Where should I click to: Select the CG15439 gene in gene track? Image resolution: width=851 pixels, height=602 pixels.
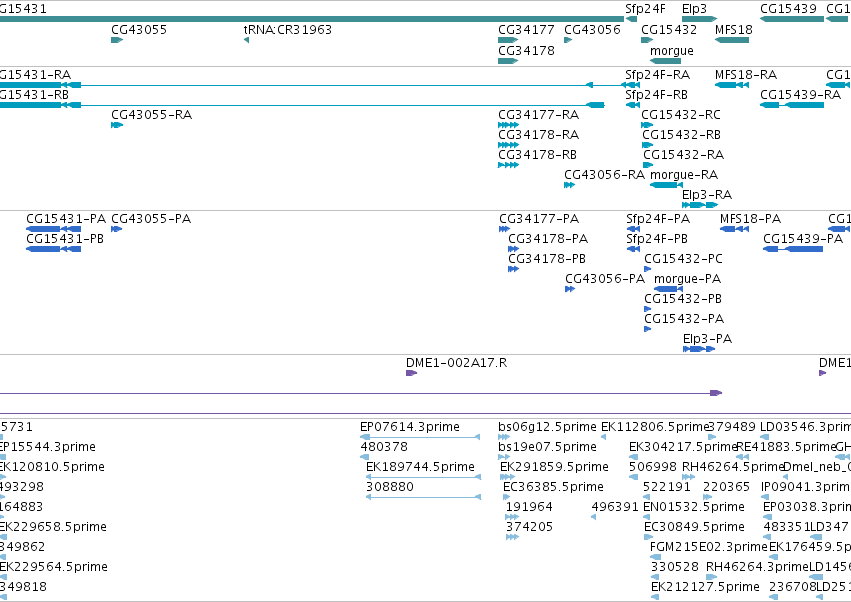coord(792,19)
